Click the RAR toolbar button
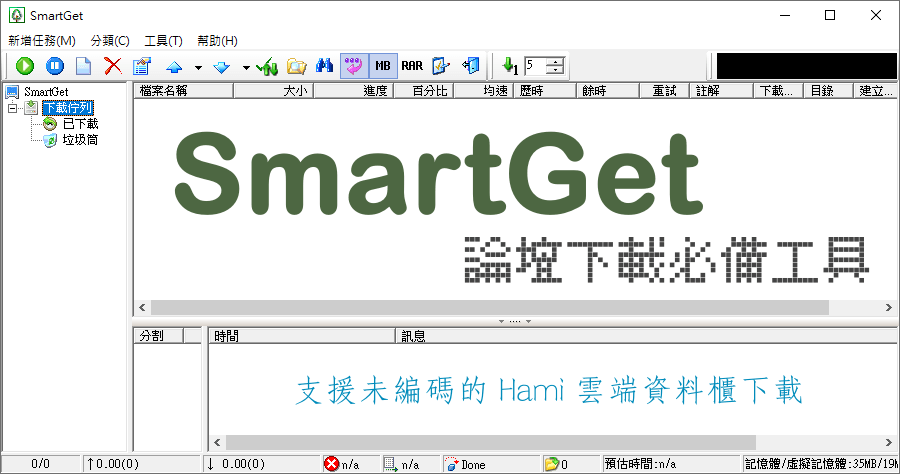900x474 pixels. point(412,66)
